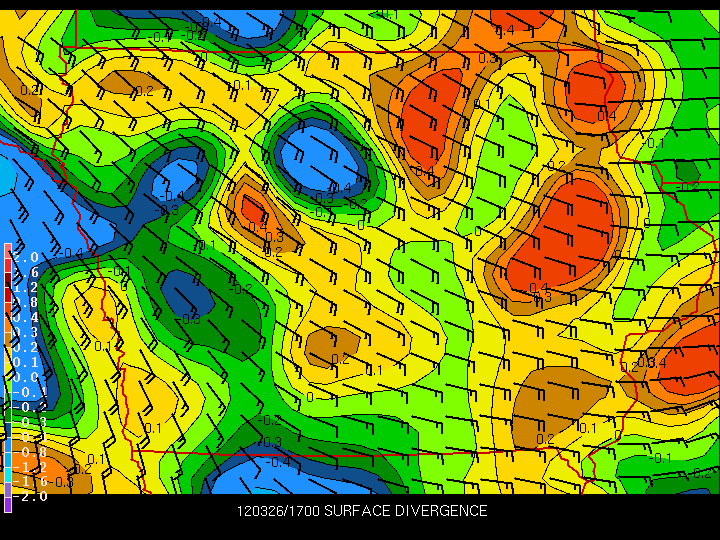Select the 0.8 legend label
This screenshot has width=720, height=540.
tap(25, 302)
